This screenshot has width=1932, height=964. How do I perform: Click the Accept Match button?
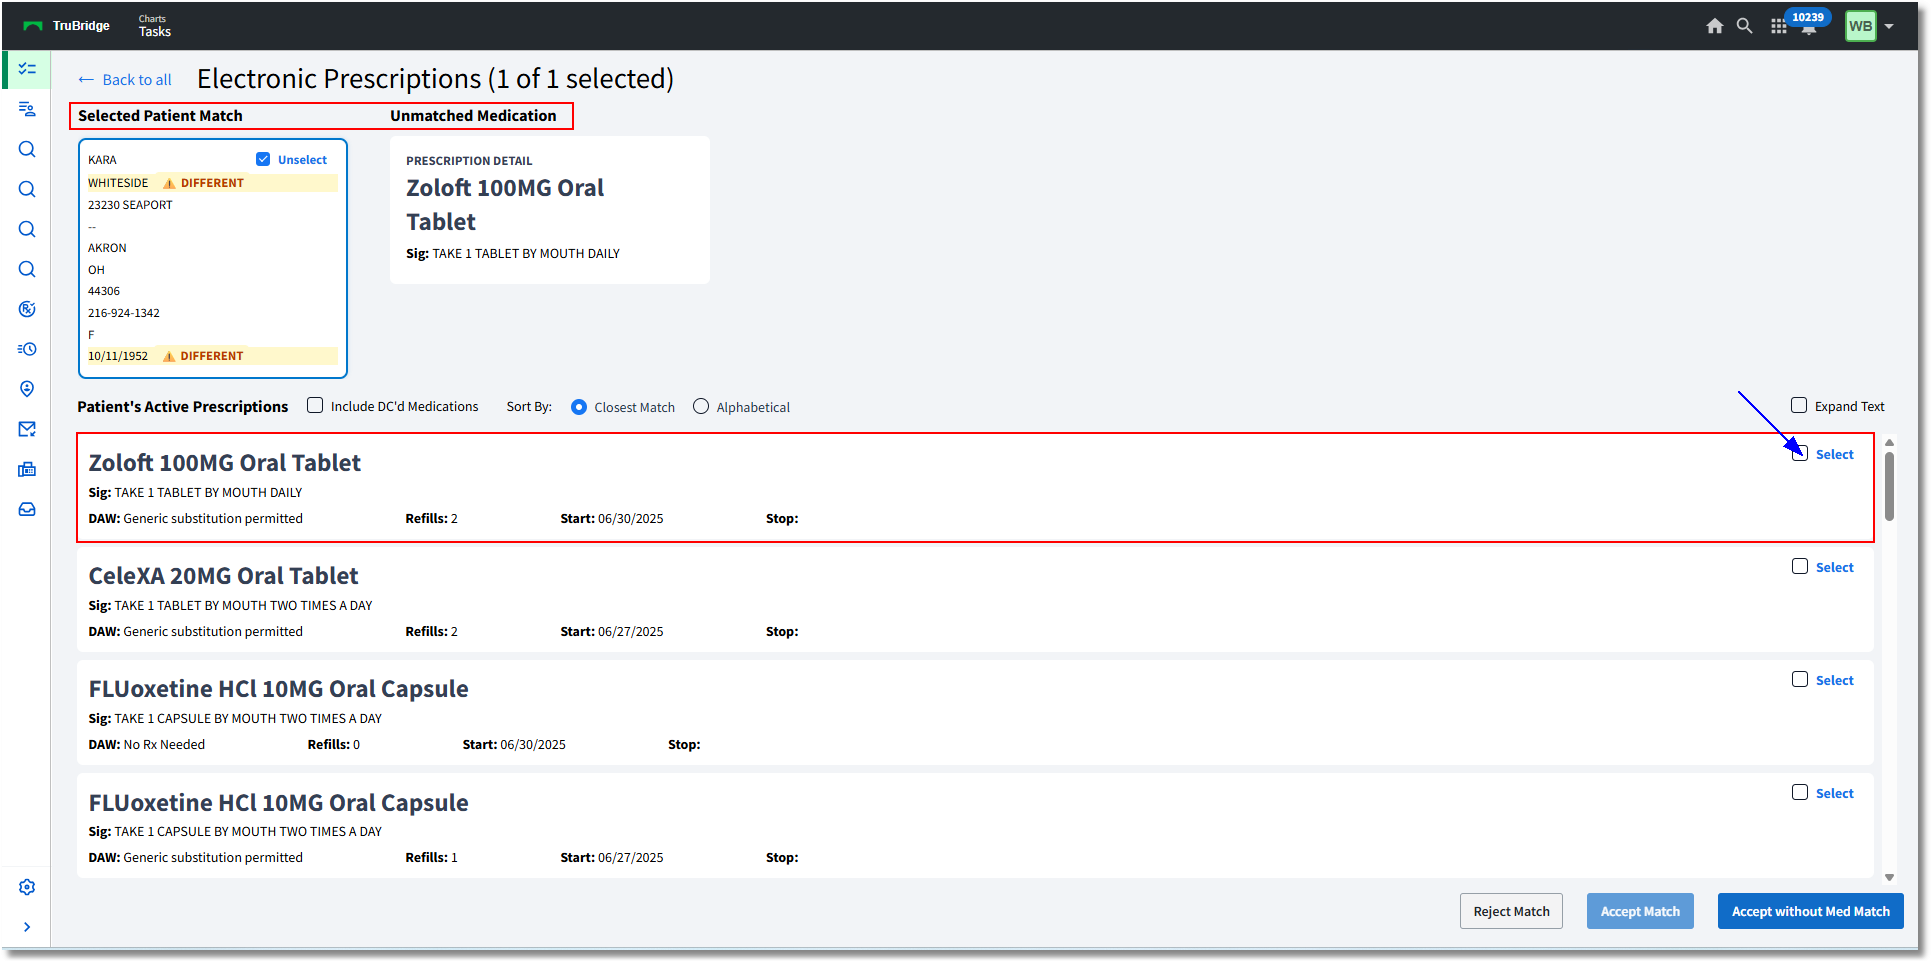click(x=1640, y=911)
